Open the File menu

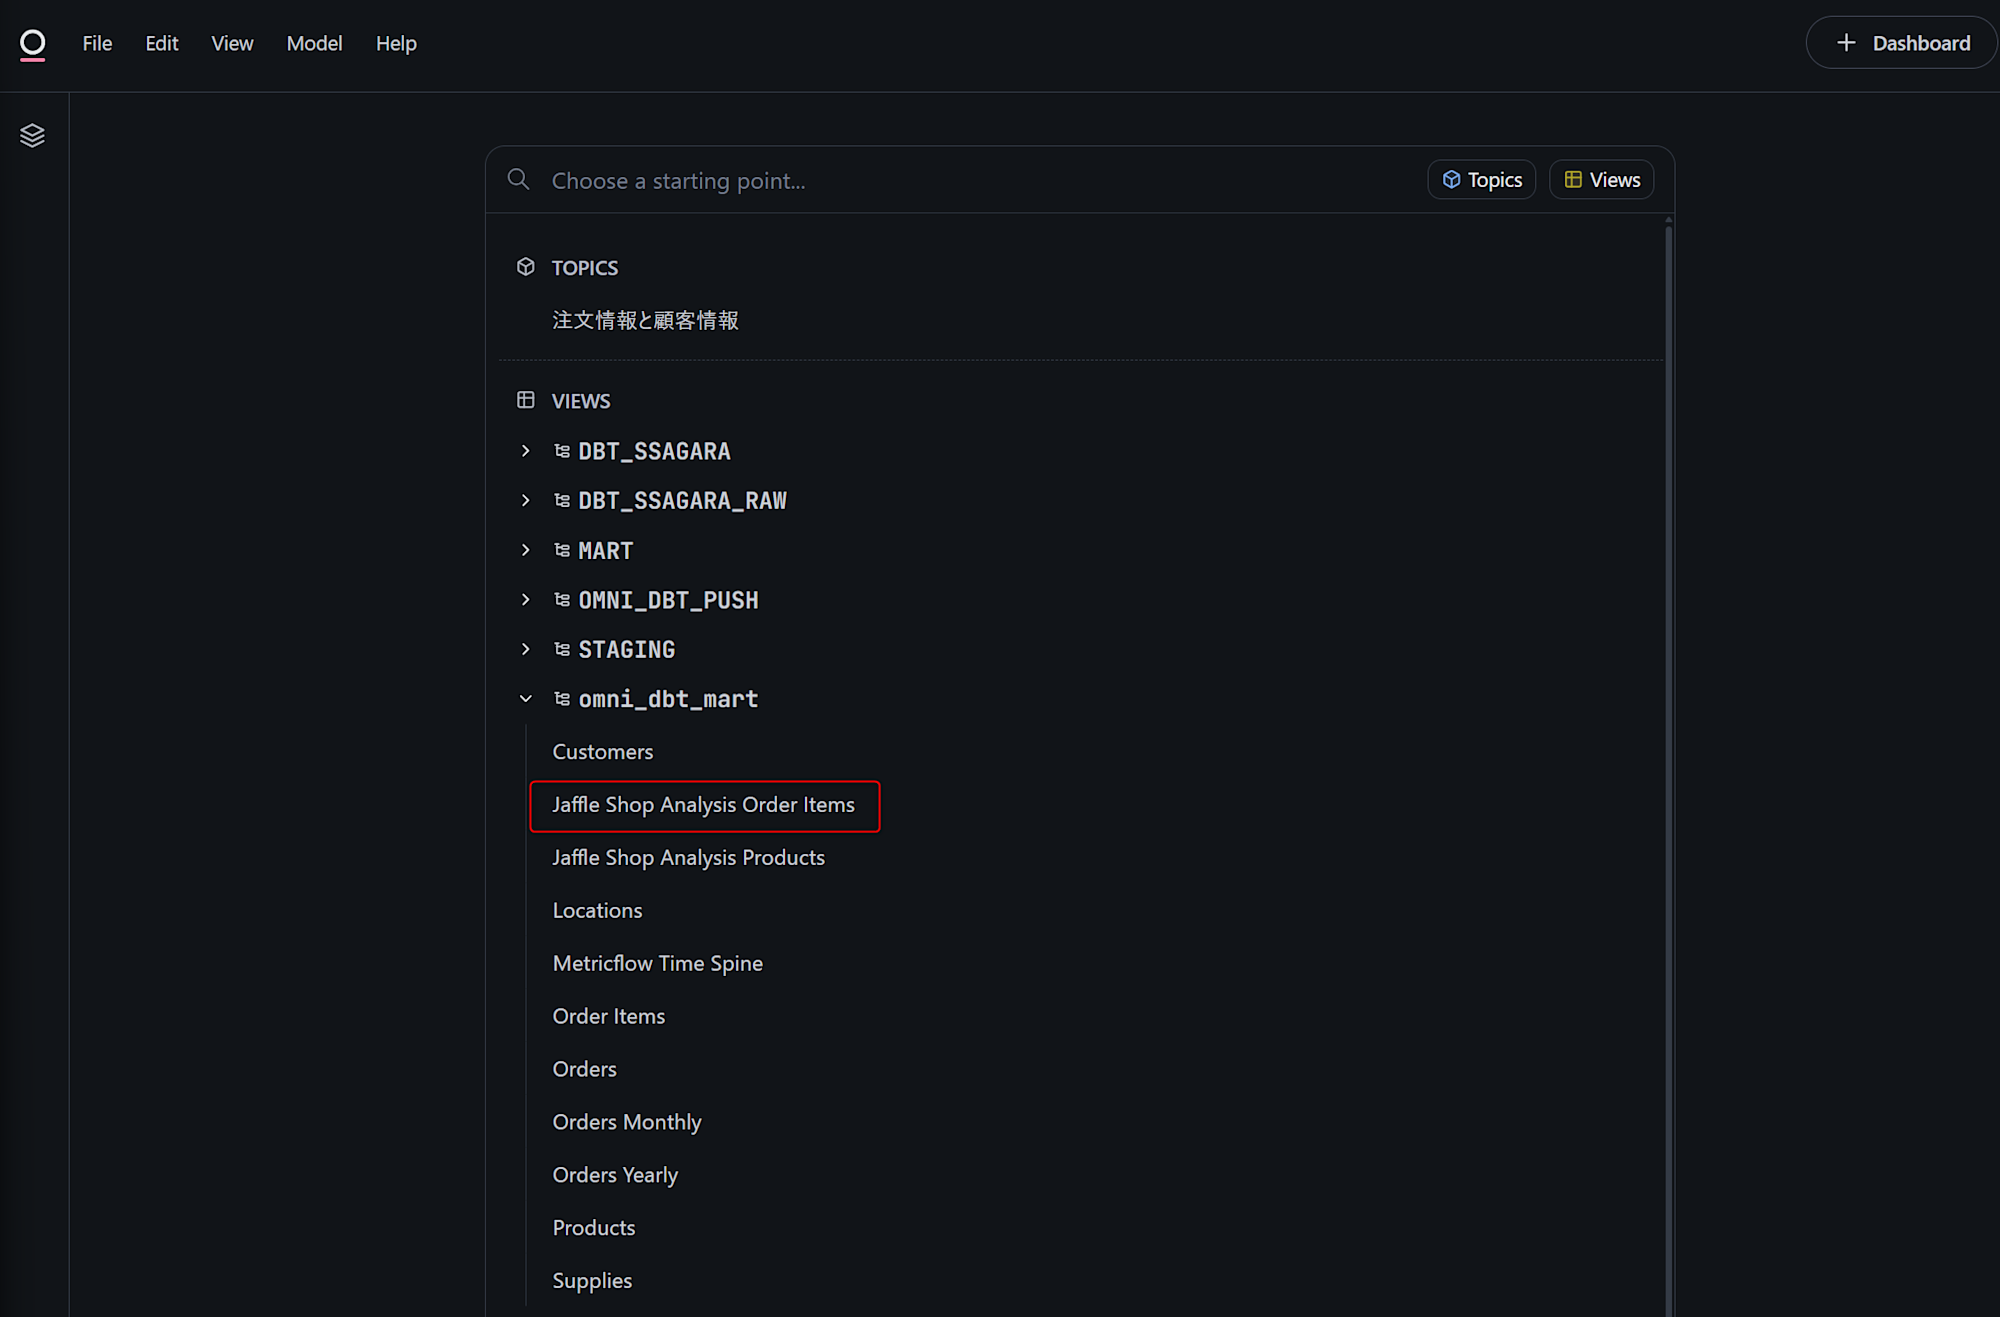point(97,44)
